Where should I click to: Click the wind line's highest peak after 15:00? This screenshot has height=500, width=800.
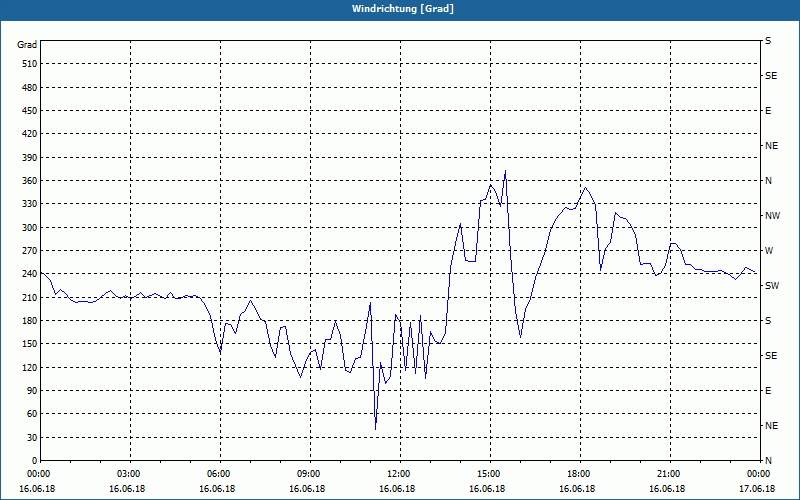coord(505,171)
